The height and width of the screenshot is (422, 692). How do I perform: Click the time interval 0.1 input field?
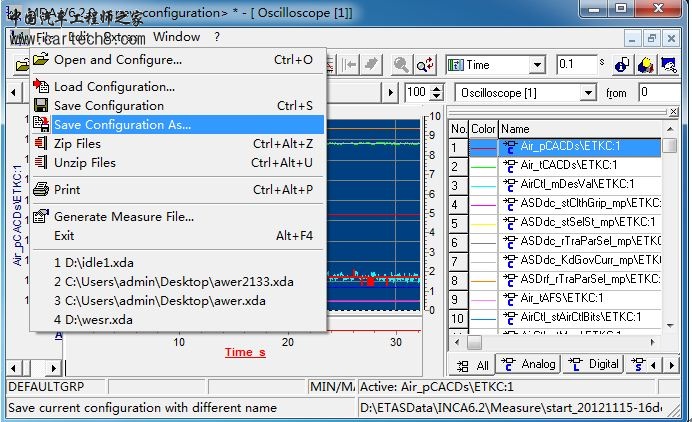coord(577,65)
